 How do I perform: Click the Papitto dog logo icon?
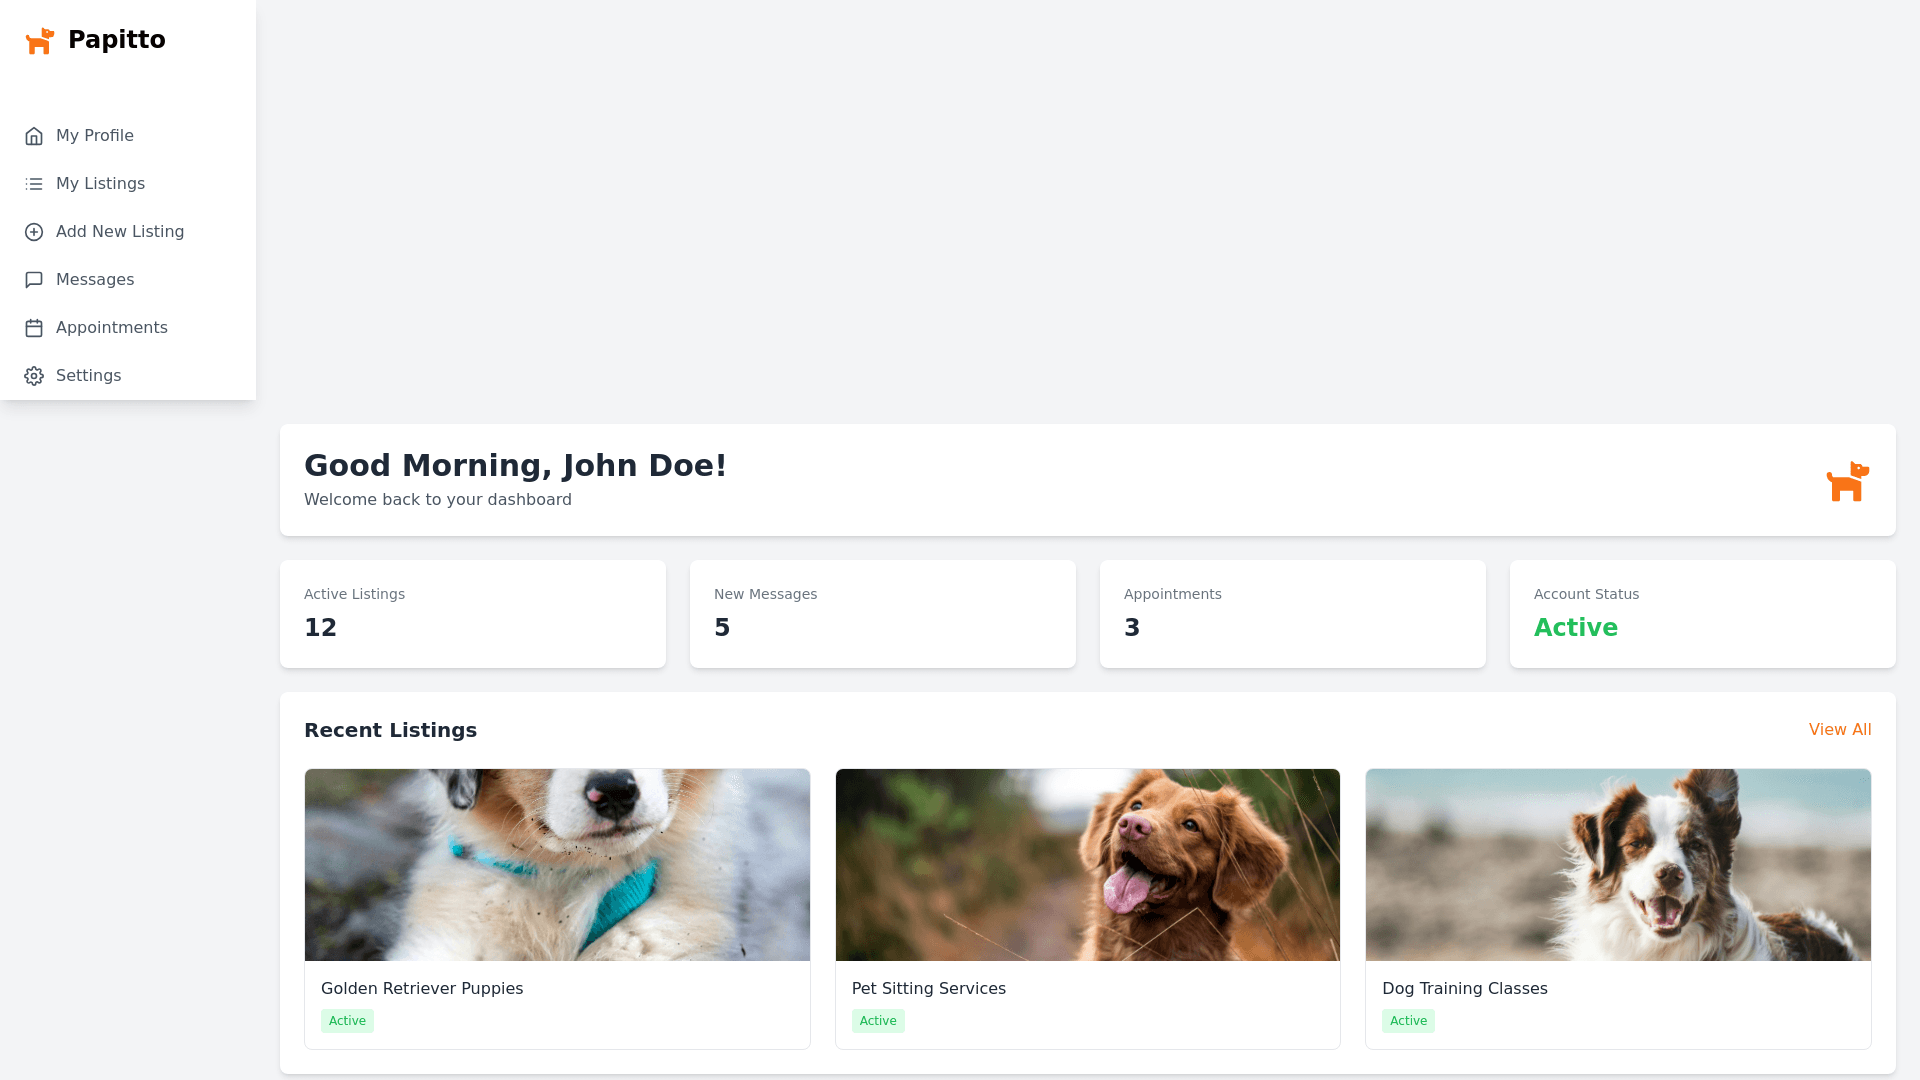click(x=40, y=41)
